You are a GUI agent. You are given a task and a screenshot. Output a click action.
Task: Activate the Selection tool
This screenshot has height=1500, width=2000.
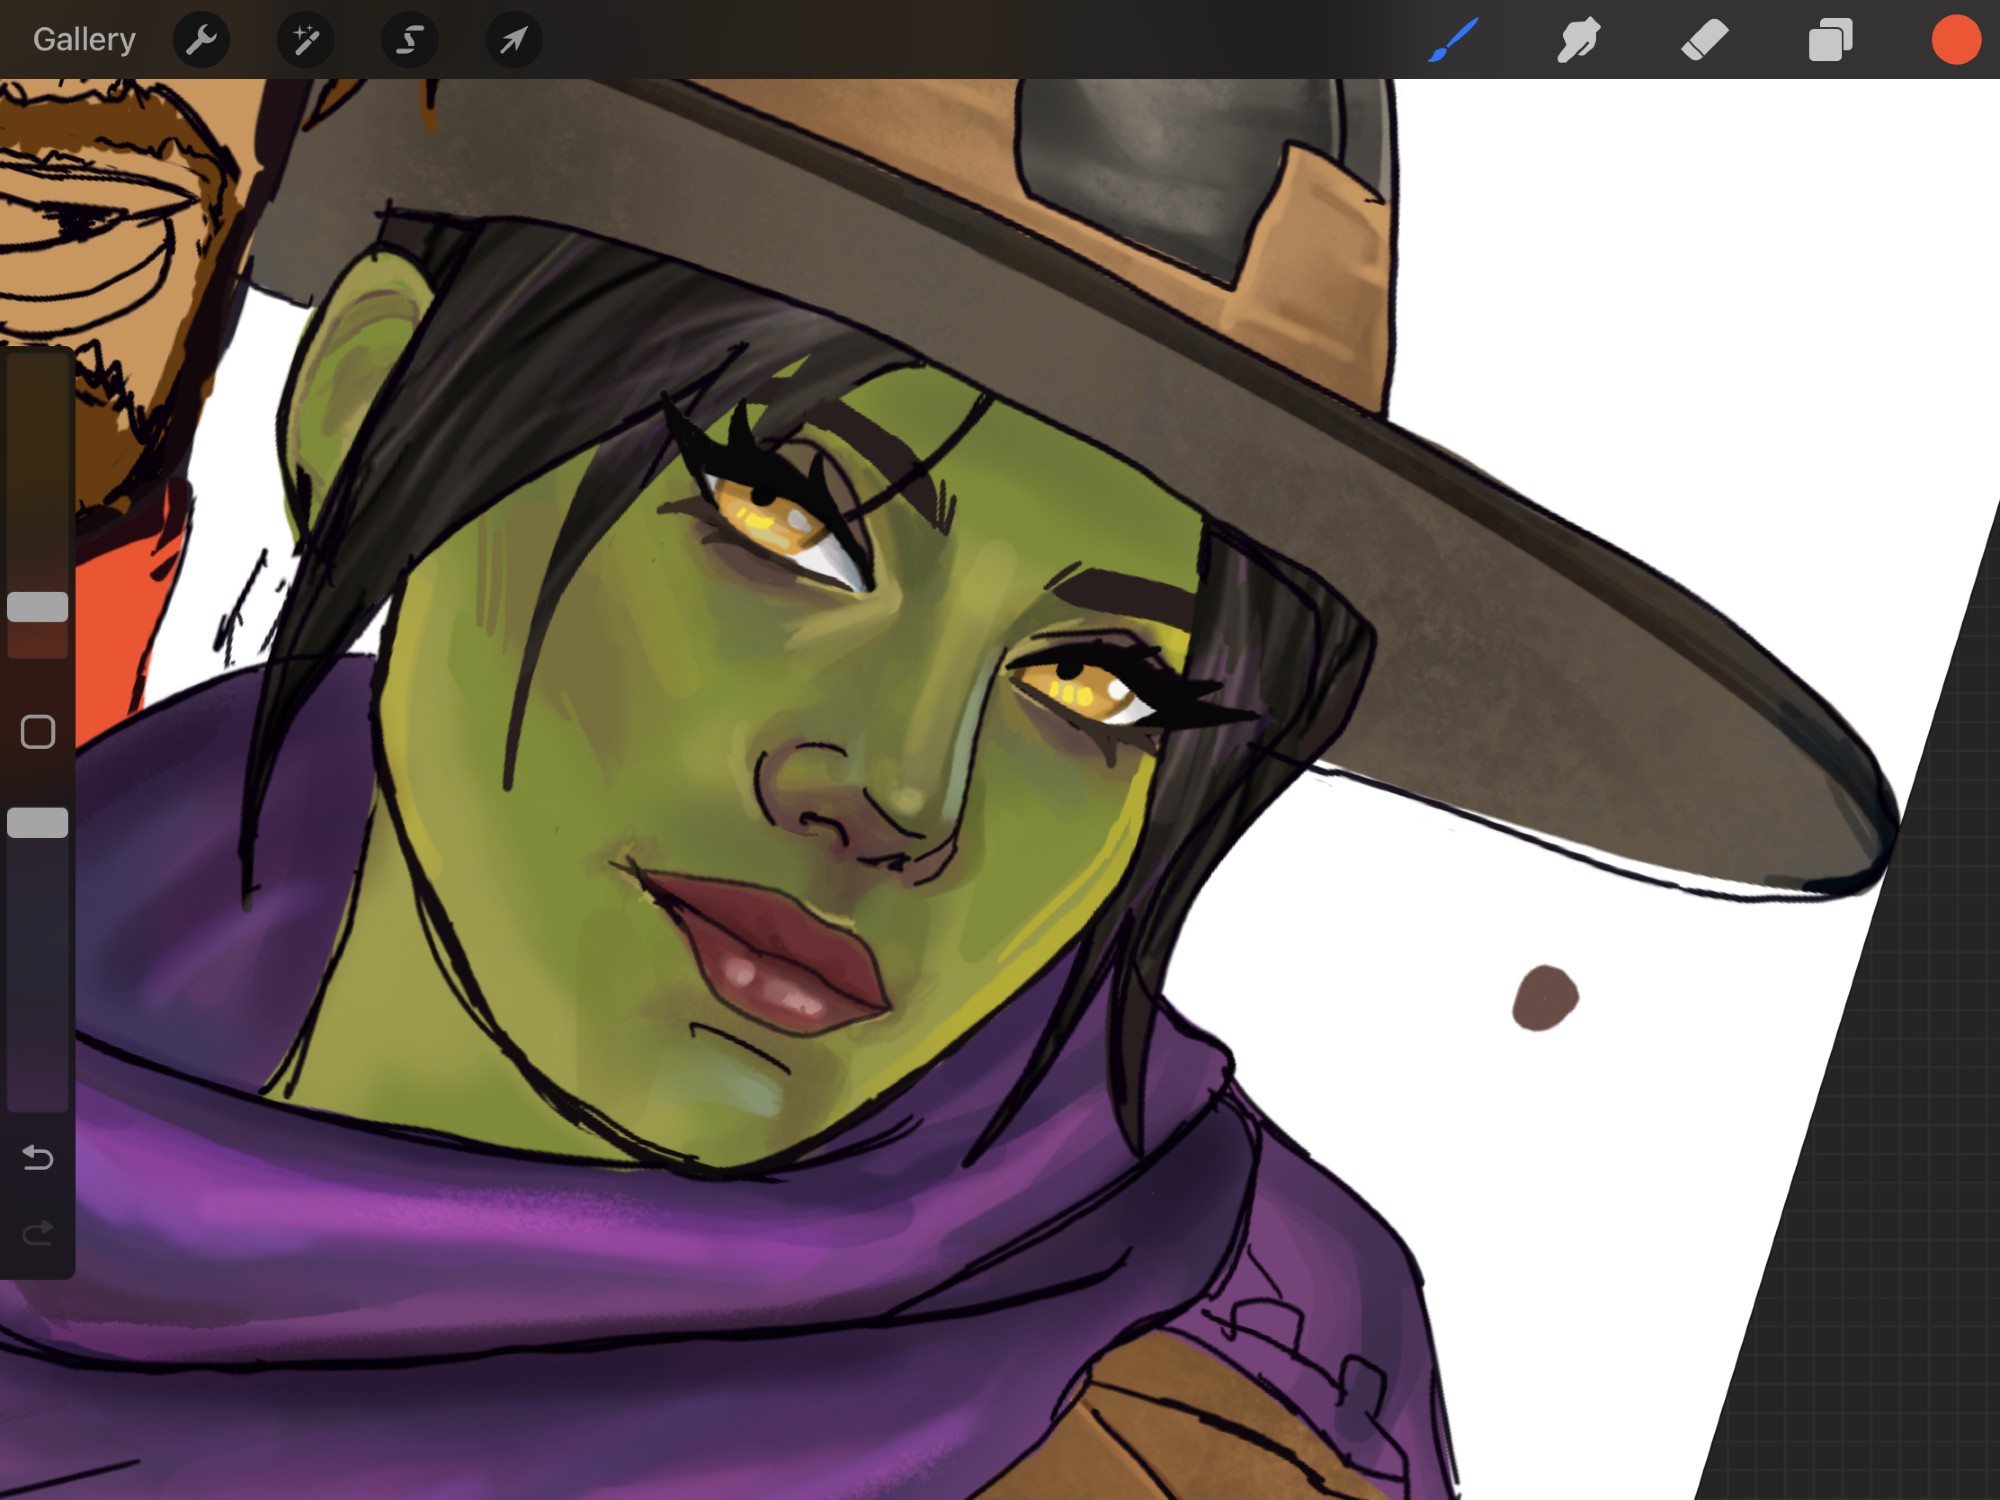410,40
